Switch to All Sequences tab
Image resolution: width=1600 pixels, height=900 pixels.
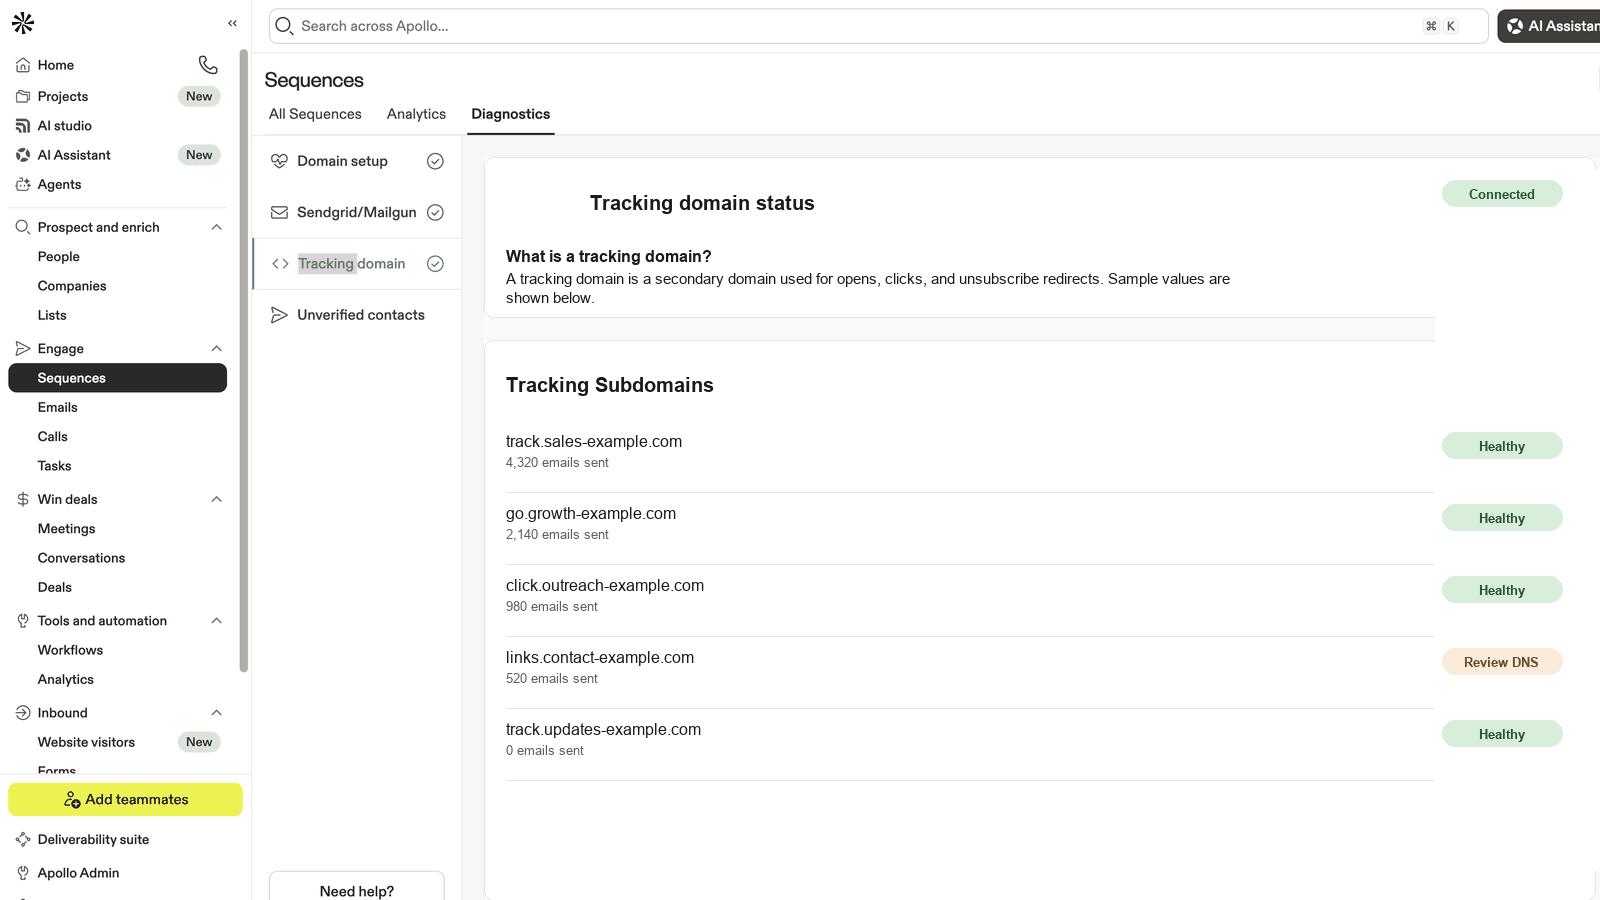(315, 114)
